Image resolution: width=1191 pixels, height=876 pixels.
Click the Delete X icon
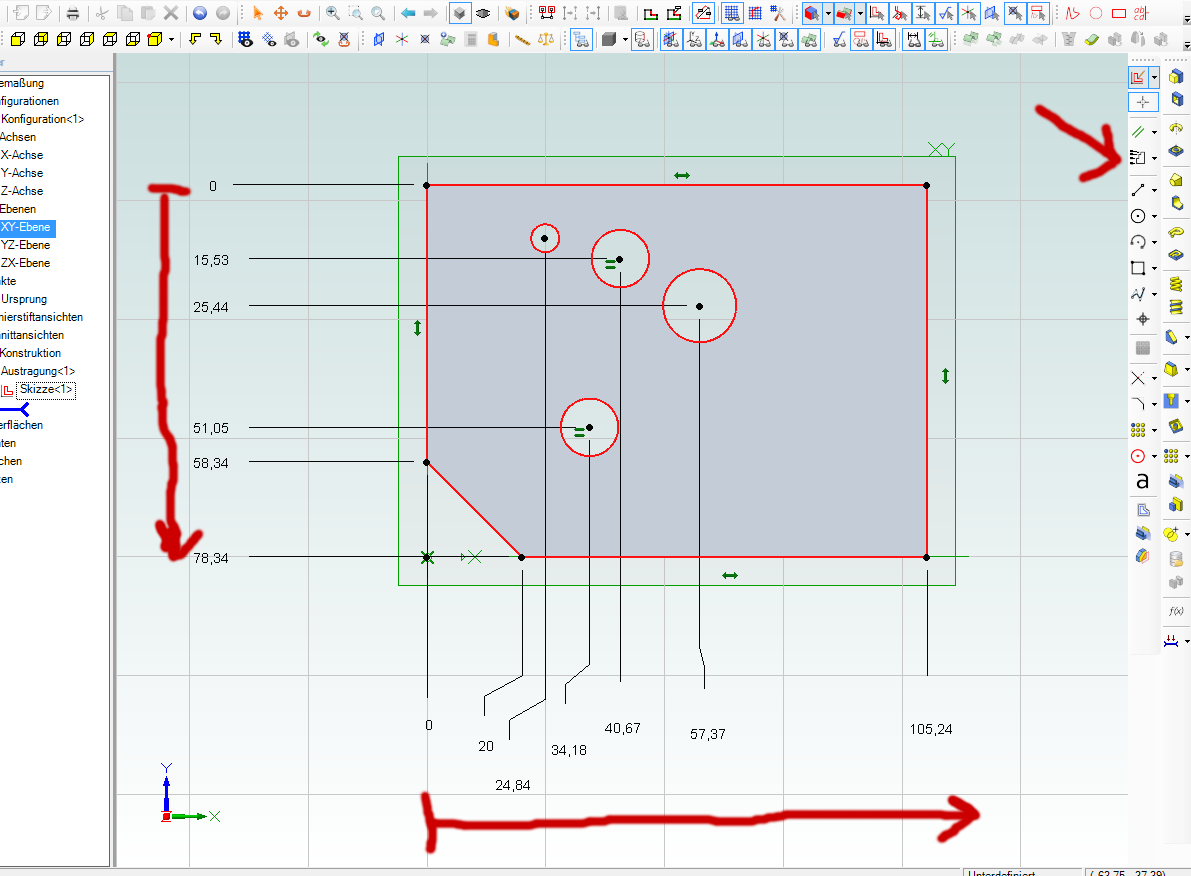coord(171,13)
